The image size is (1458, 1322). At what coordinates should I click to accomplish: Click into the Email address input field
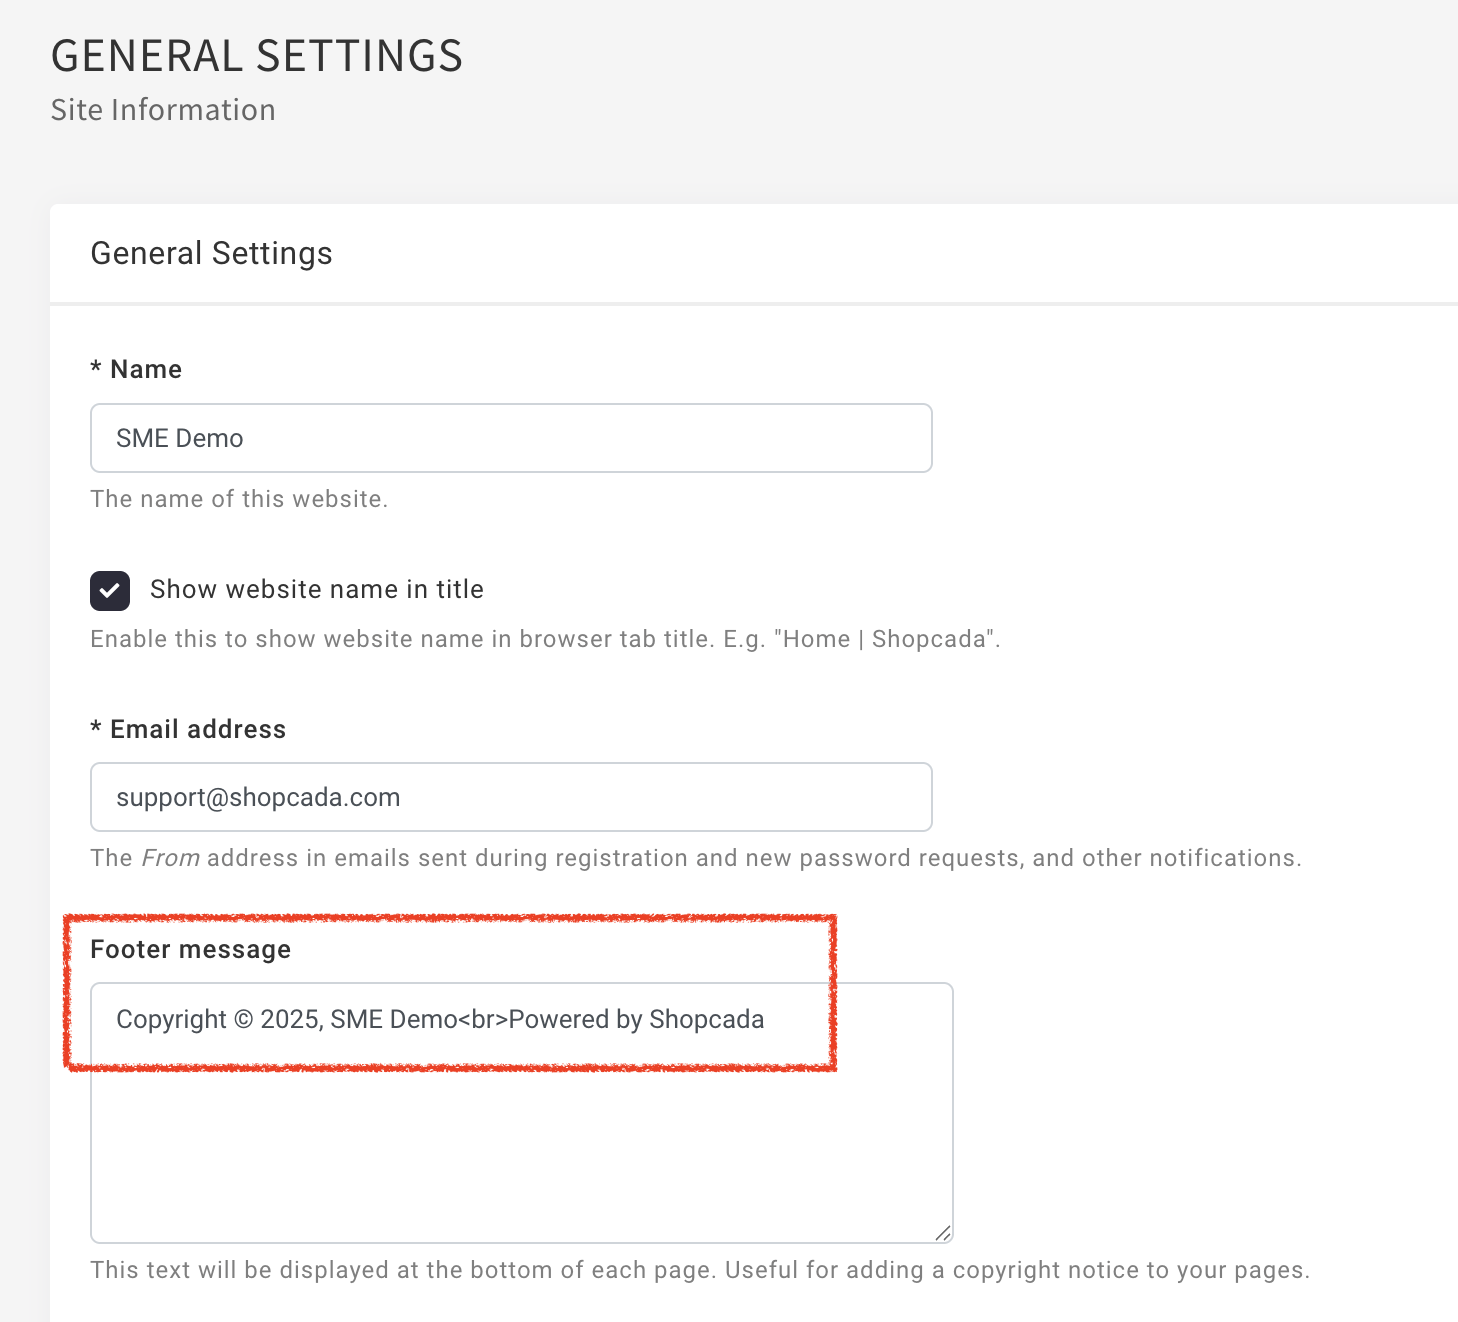click(510, 797)
